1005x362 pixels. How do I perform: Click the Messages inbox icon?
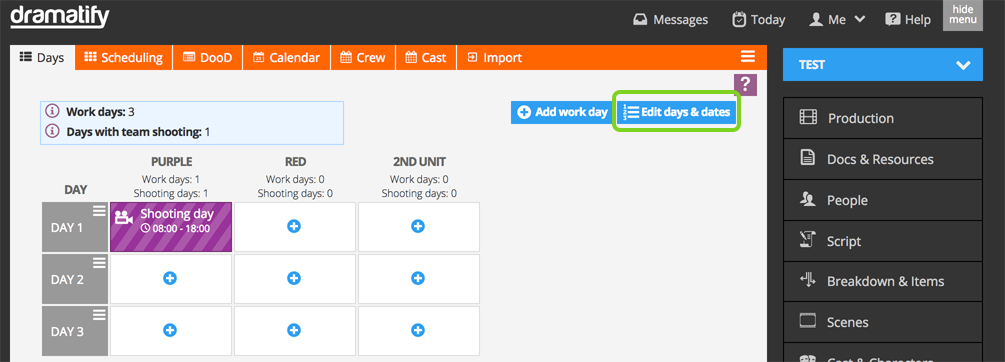(640, 20)
